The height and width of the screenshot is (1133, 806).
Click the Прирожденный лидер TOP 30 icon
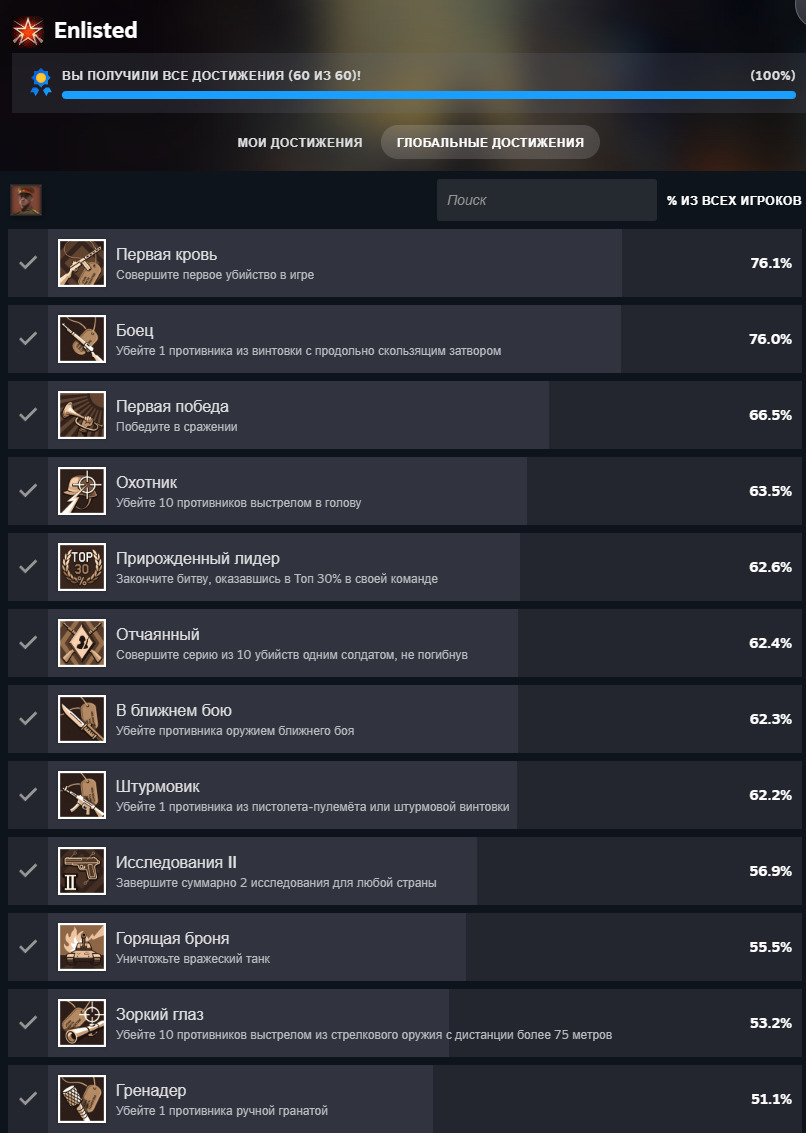tap(82, 567)
